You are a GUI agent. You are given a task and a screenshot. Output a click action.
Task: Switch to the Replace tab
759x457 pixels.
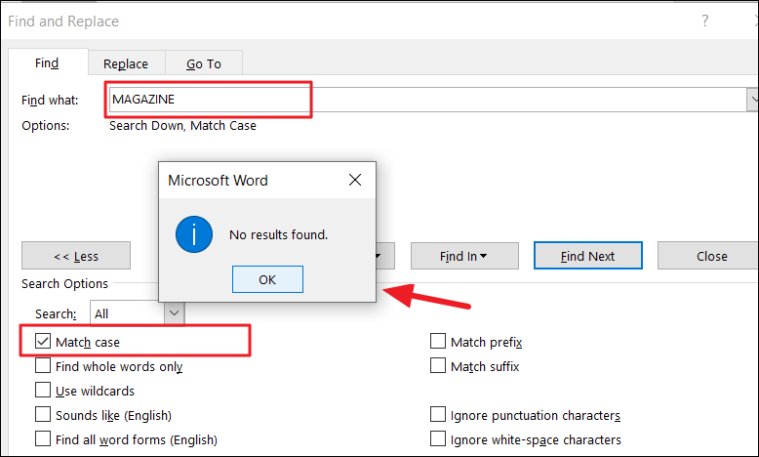pyautogui.click(x=126, y=63)
